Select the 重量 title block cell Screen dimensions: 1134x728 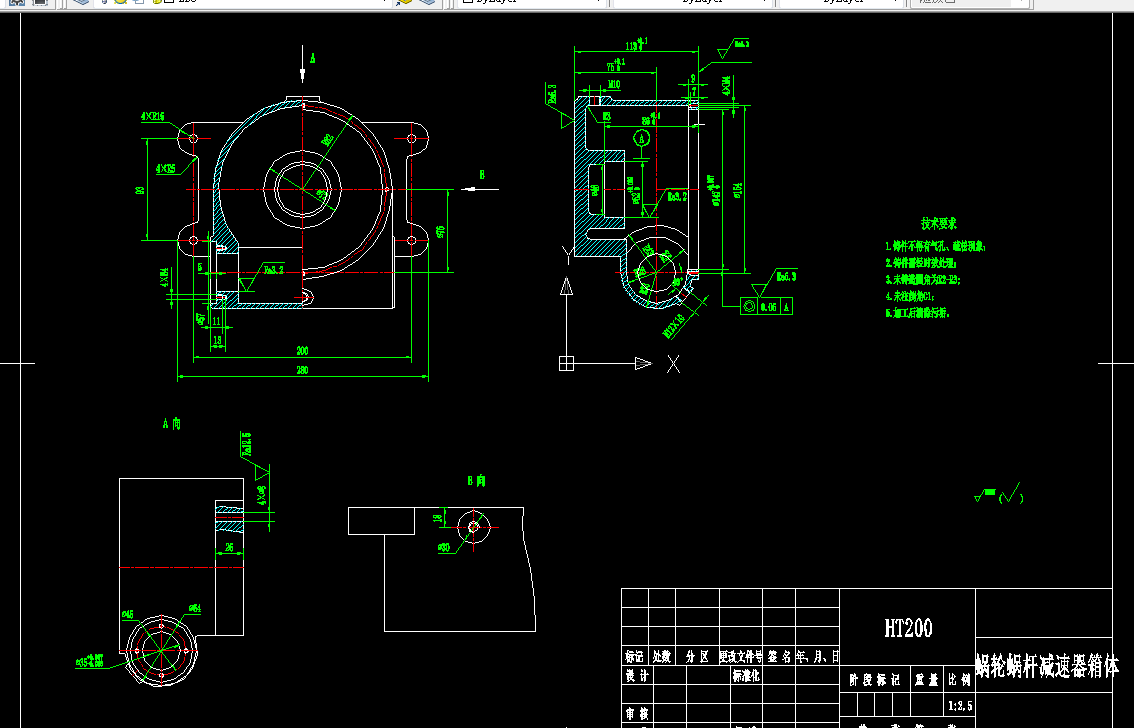[x=926, y=680]
